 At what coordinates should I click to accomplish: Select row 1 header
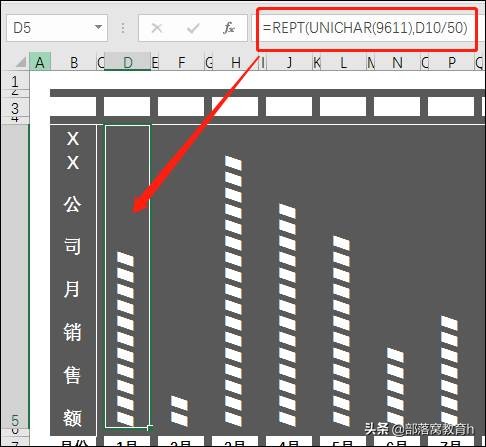coord(15,81)
